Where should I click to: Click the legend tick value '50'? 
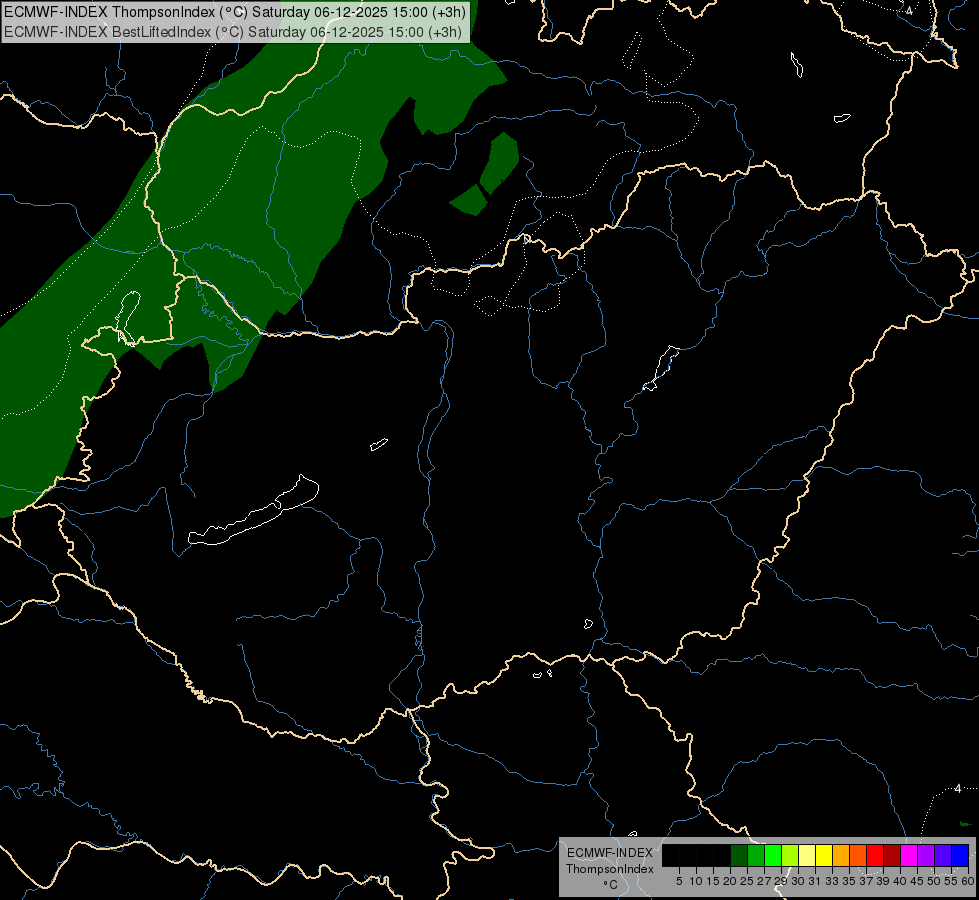934,881
